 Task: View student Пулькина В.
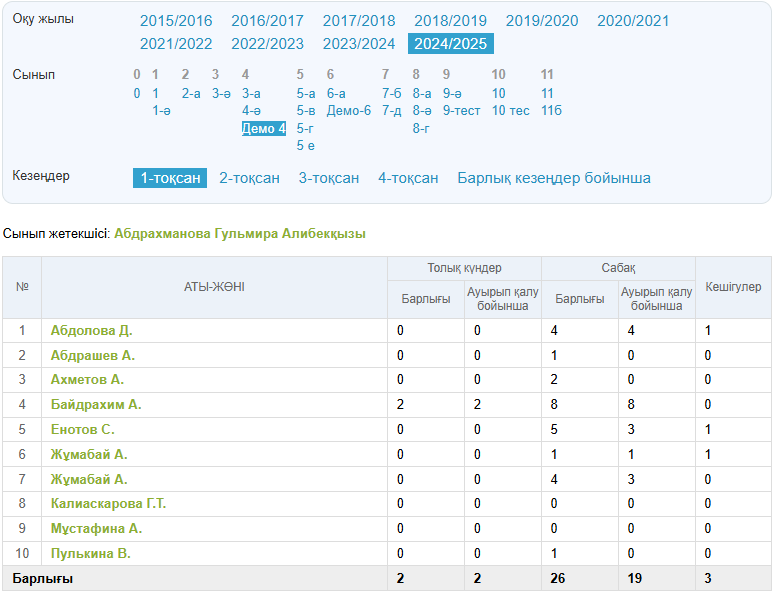(91, 554)
